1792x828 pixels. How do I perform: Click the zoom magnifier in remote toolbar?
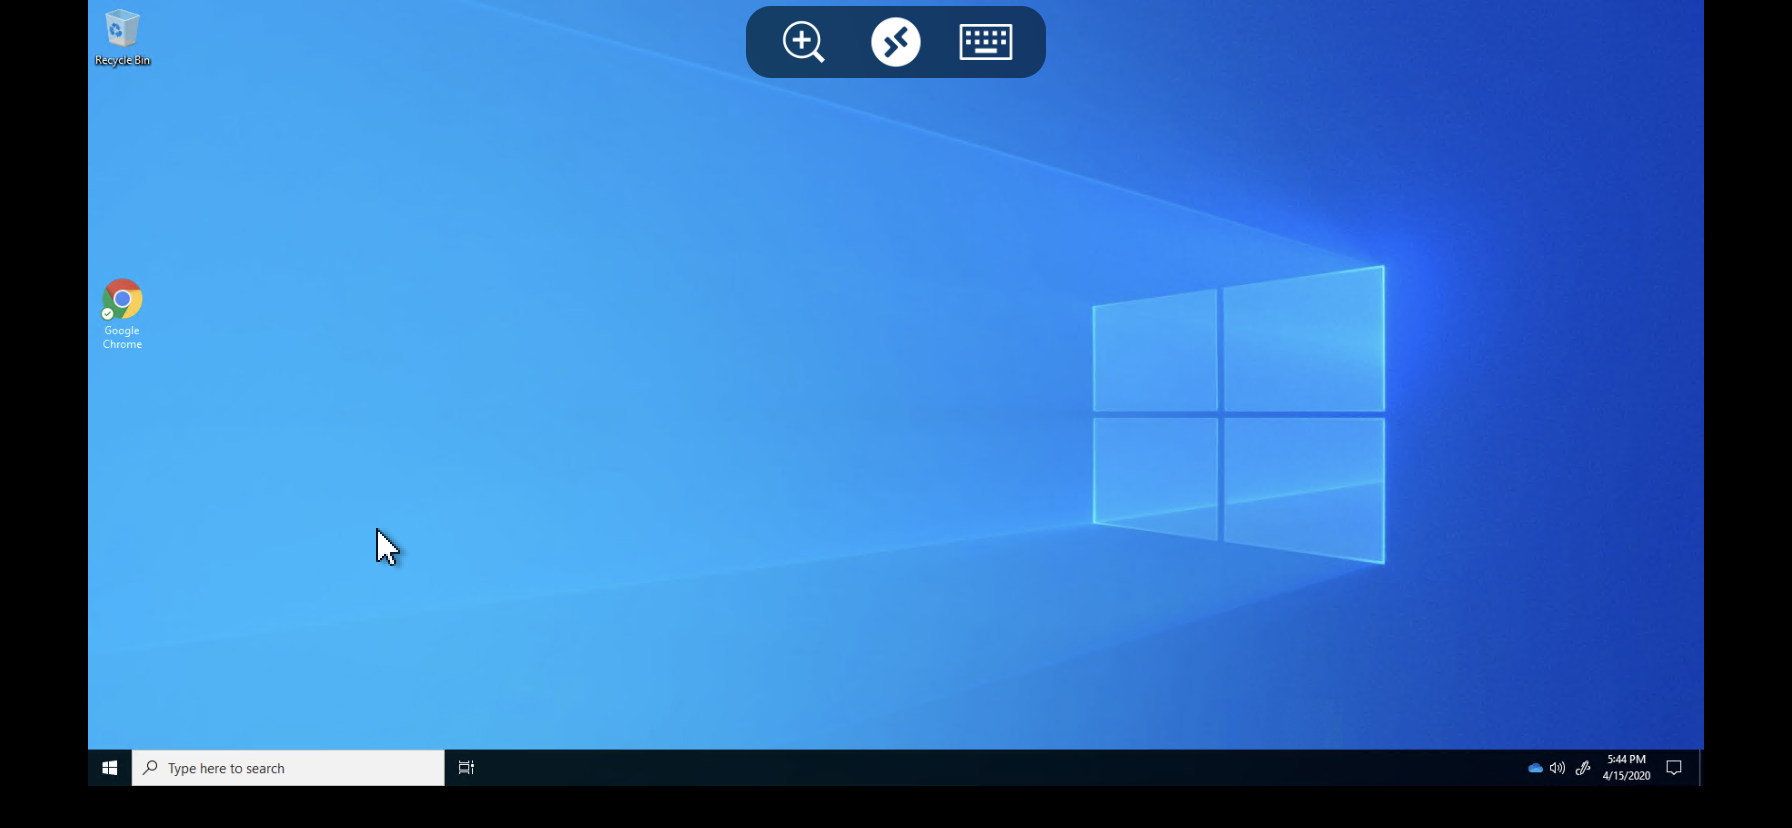click(x=804, y=43)
